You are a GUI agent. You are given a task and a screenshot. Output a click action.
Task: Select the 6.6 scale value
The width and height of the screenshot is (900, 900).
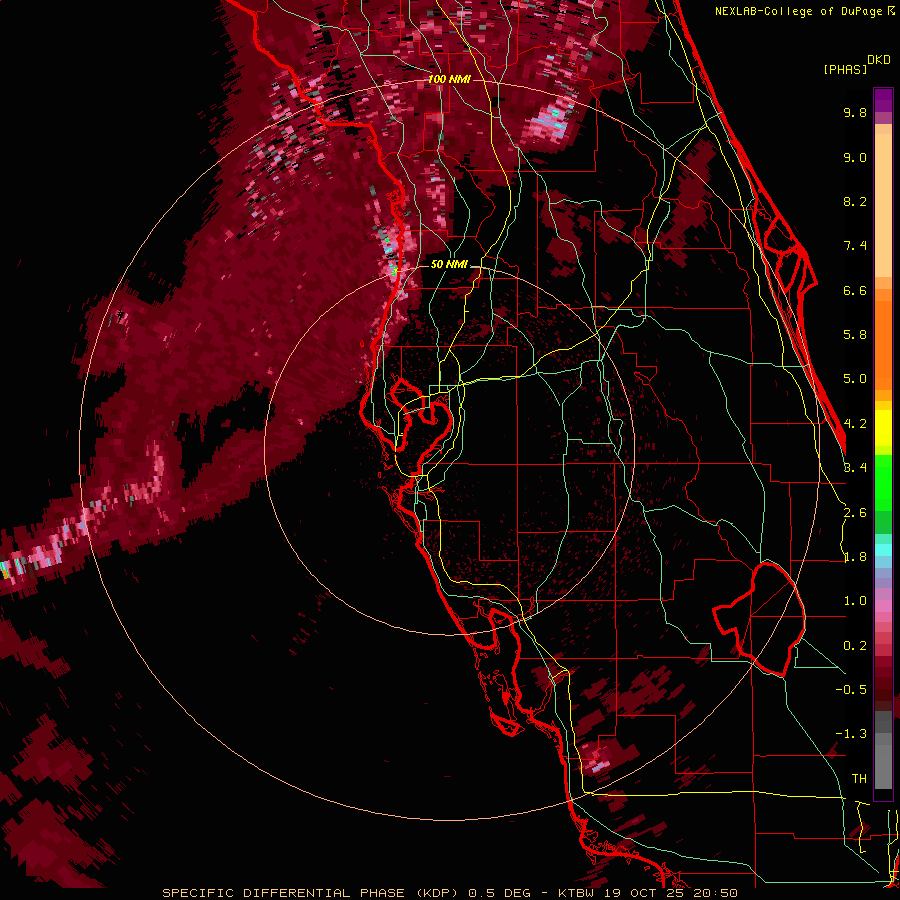click(x=855, y=290)
